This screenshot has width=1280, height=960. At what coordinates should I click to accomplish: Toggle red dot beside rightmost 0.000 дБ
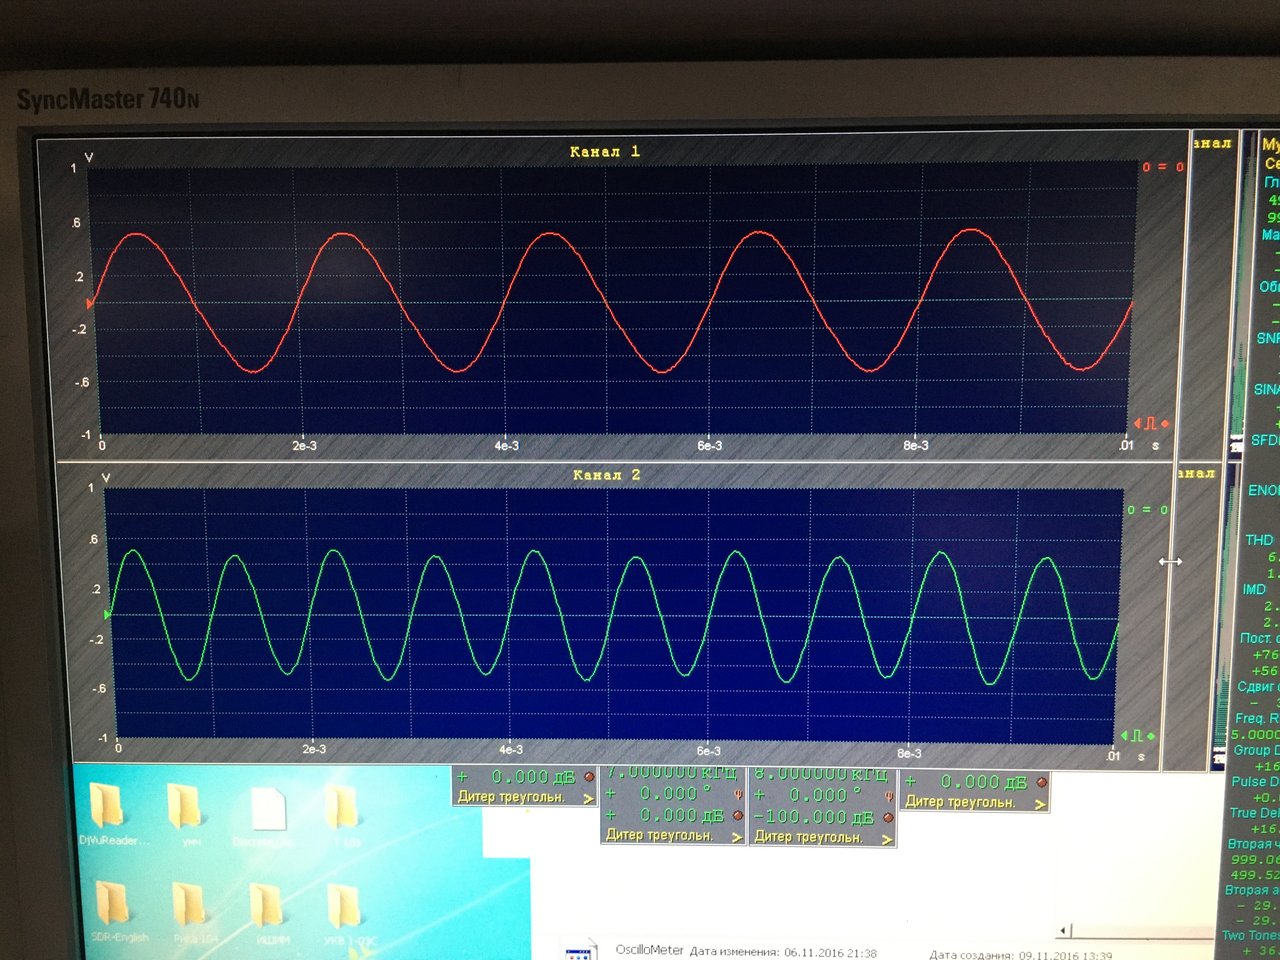click(1041, 782)
